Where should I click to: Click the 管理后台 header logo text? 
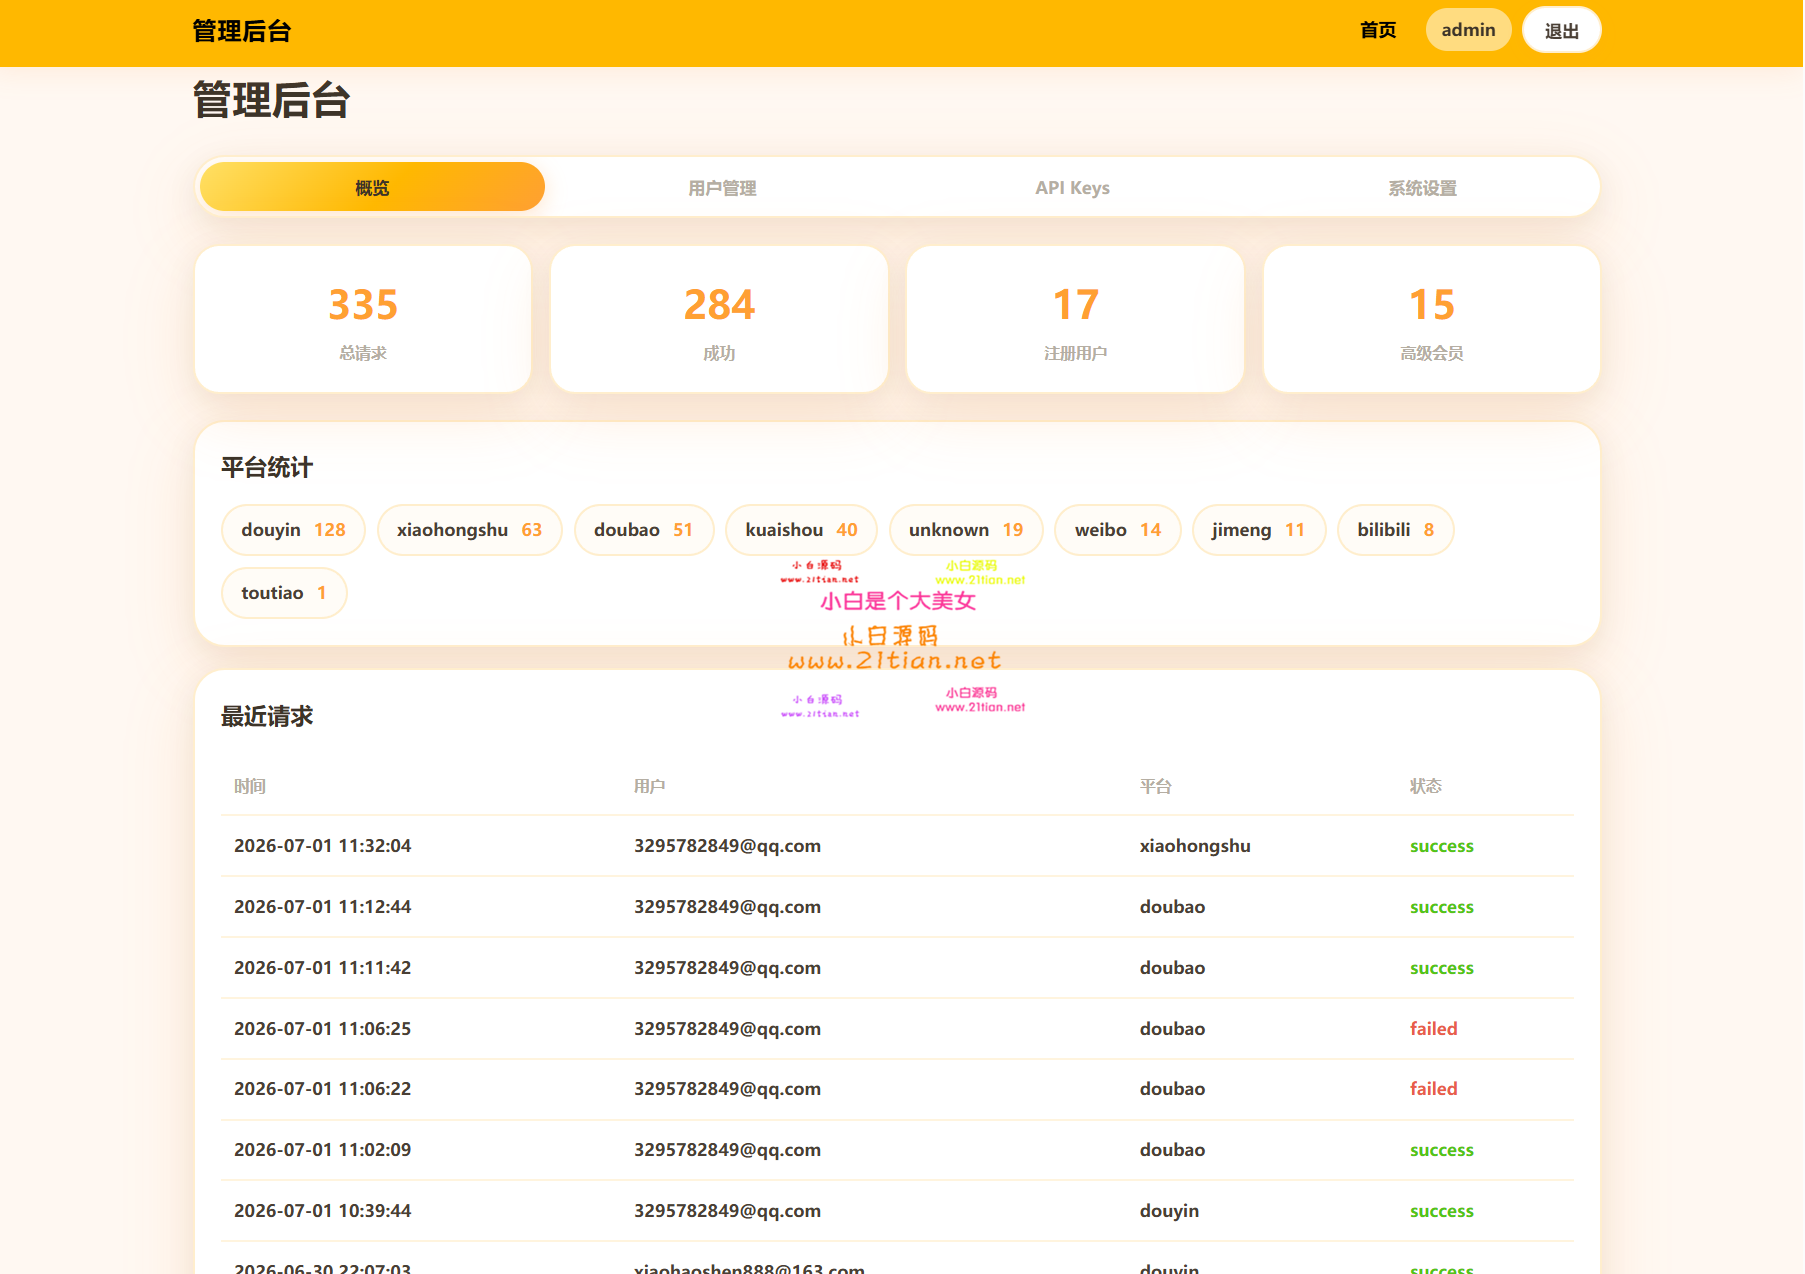coord(241,31)
